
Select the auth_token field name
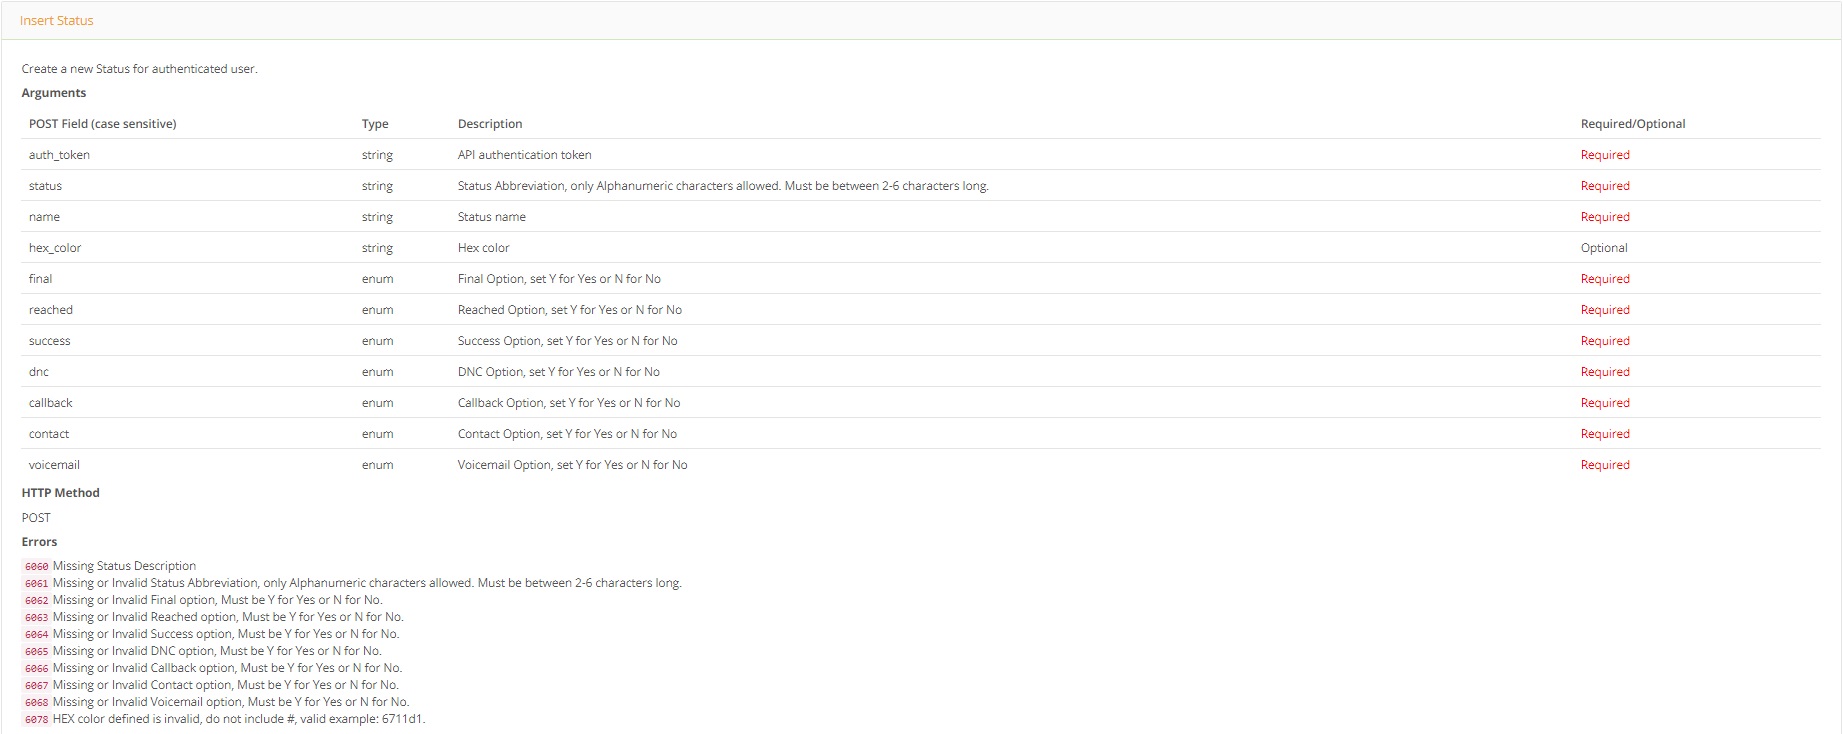[59, 155]
